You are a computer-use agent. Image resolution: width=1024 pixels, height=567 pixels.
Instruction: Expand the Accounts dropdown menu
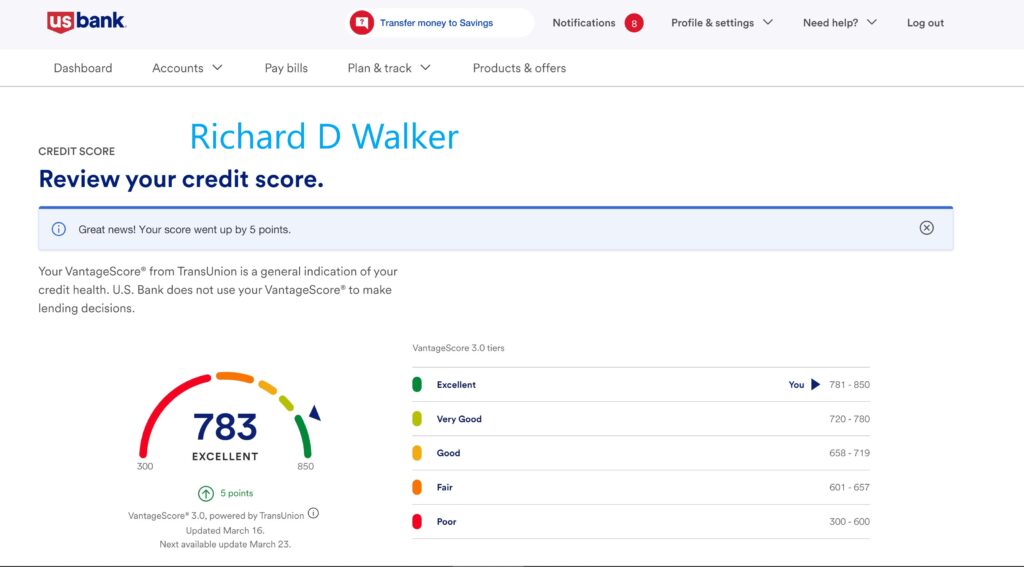point(187,68)
